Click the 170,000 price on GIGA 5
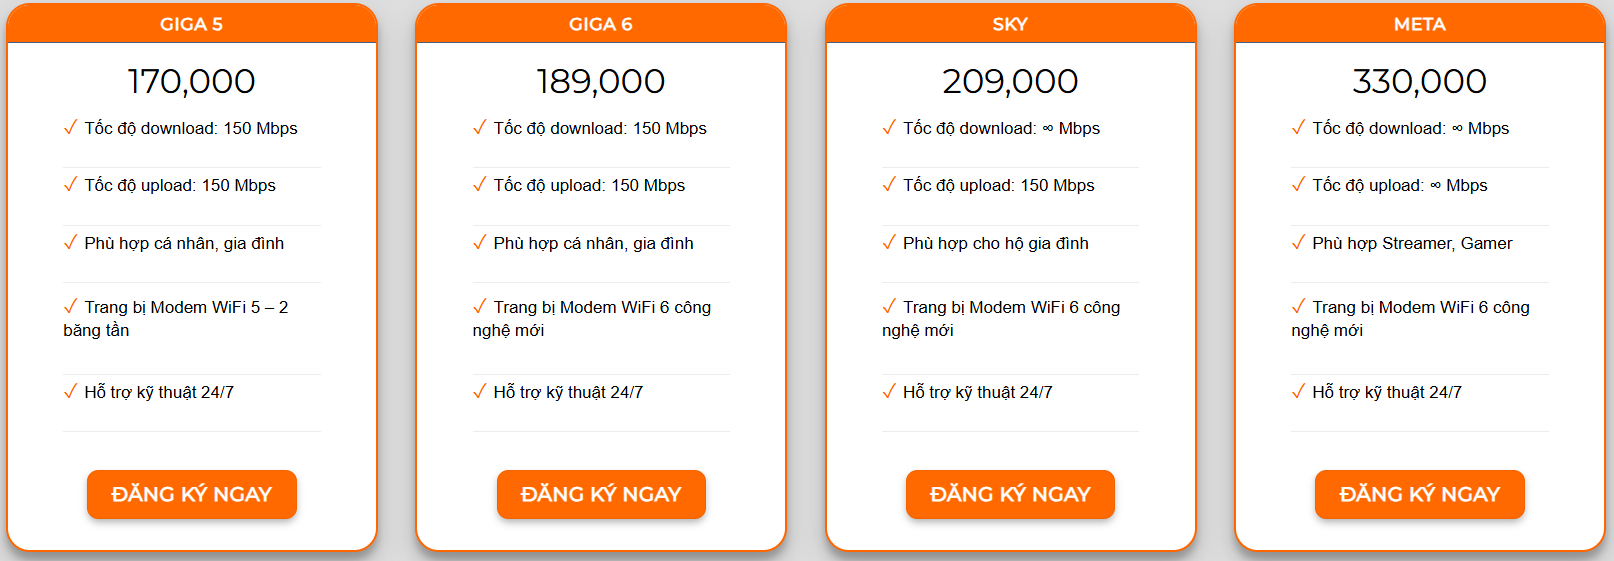This screenshot has width=1614, height=561. pos(191,81)
